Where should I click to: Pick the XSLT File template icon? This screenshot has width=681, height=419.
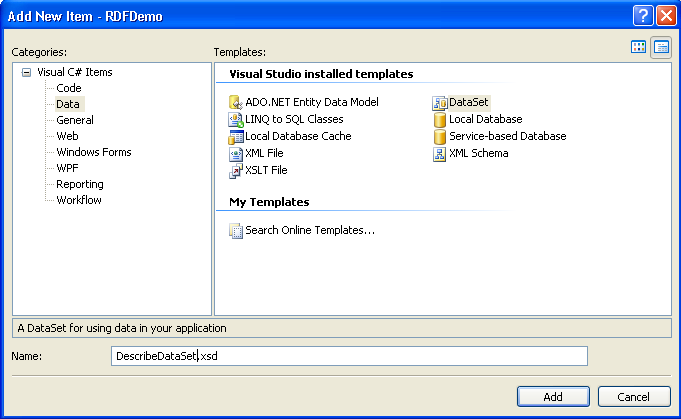[x=236, y=171]
